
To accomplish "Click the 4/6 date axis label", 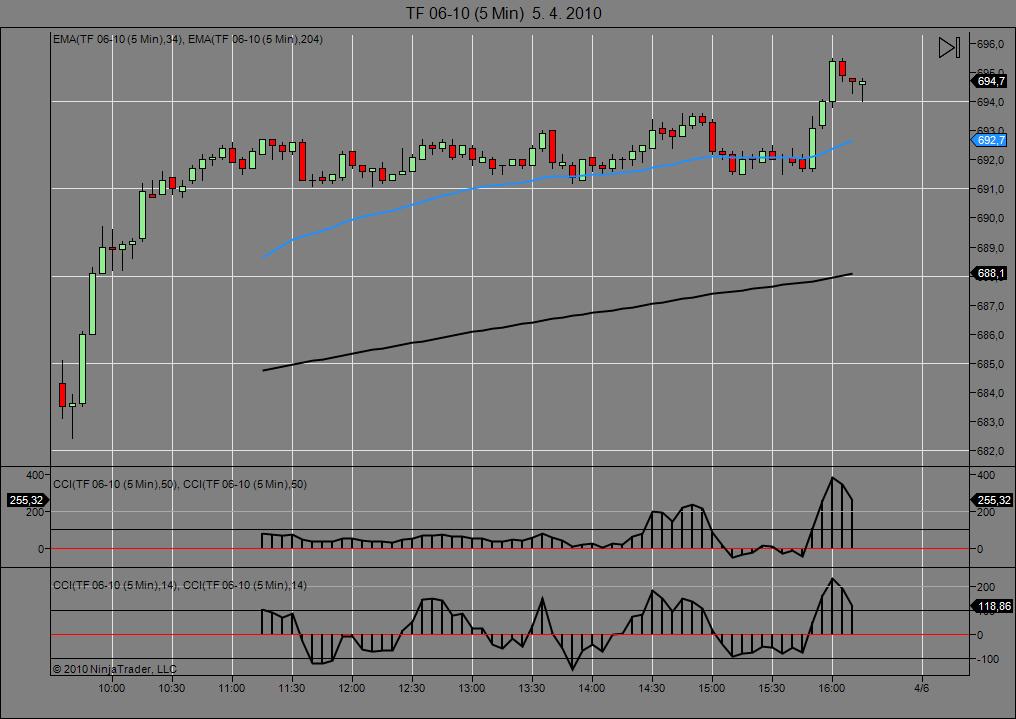I will point(921,688).
